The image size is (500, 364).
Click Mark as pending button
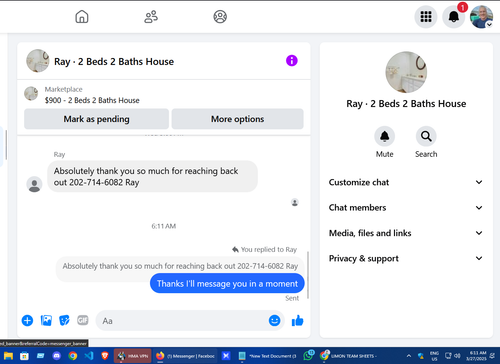(96, 119)
